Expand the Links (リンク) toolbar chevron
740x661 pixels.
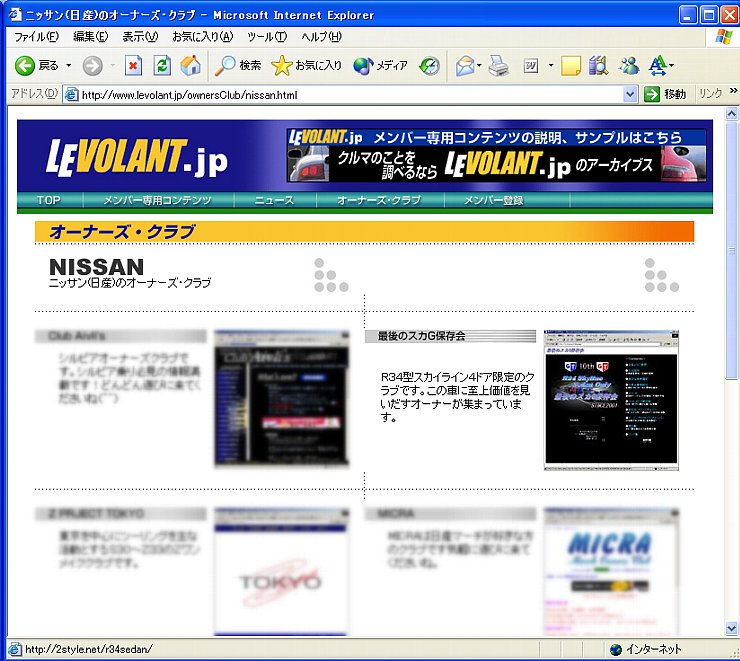733,91
